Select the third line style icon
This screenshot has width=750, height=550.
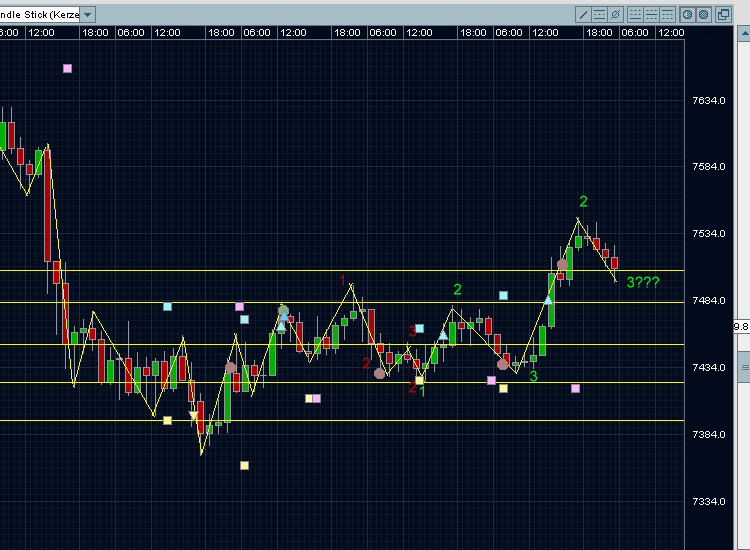(666, 14)
